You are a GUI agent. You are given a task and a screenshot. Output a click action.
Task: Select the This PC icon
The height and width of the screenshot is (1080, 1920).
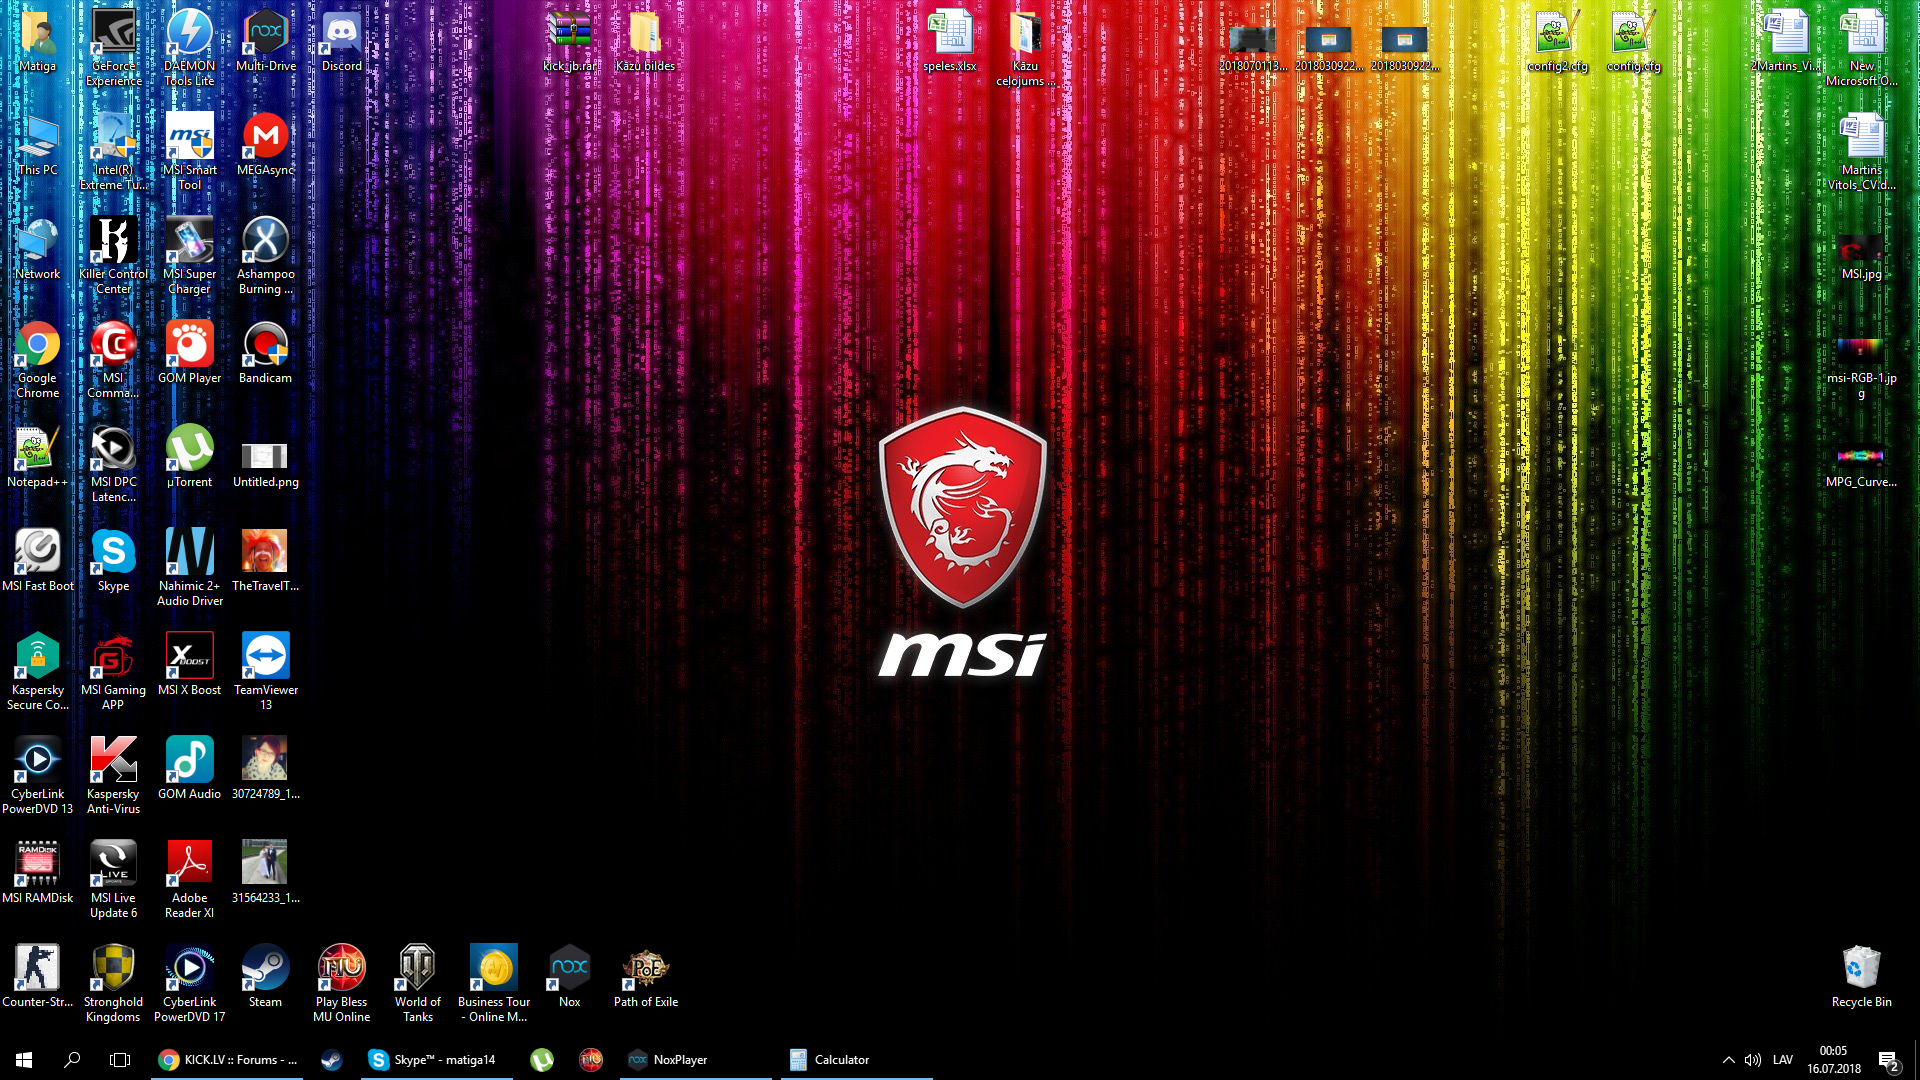pyautogui.click(x=37, y=144)
